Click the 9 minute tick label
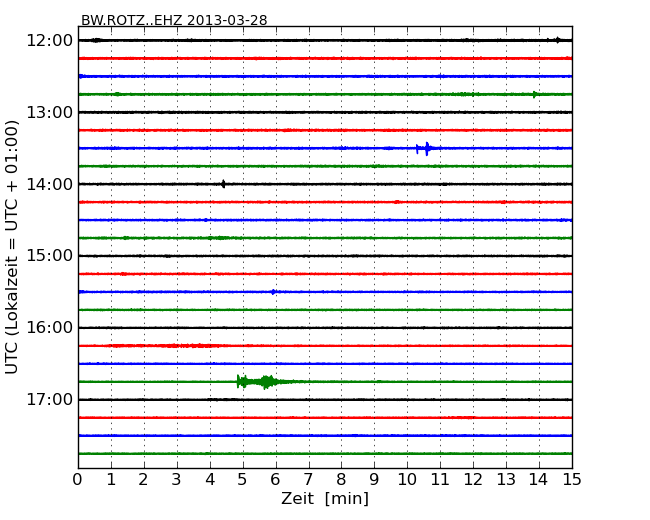Viewport: 650px width, 520px height. click(x=374, y=480)
